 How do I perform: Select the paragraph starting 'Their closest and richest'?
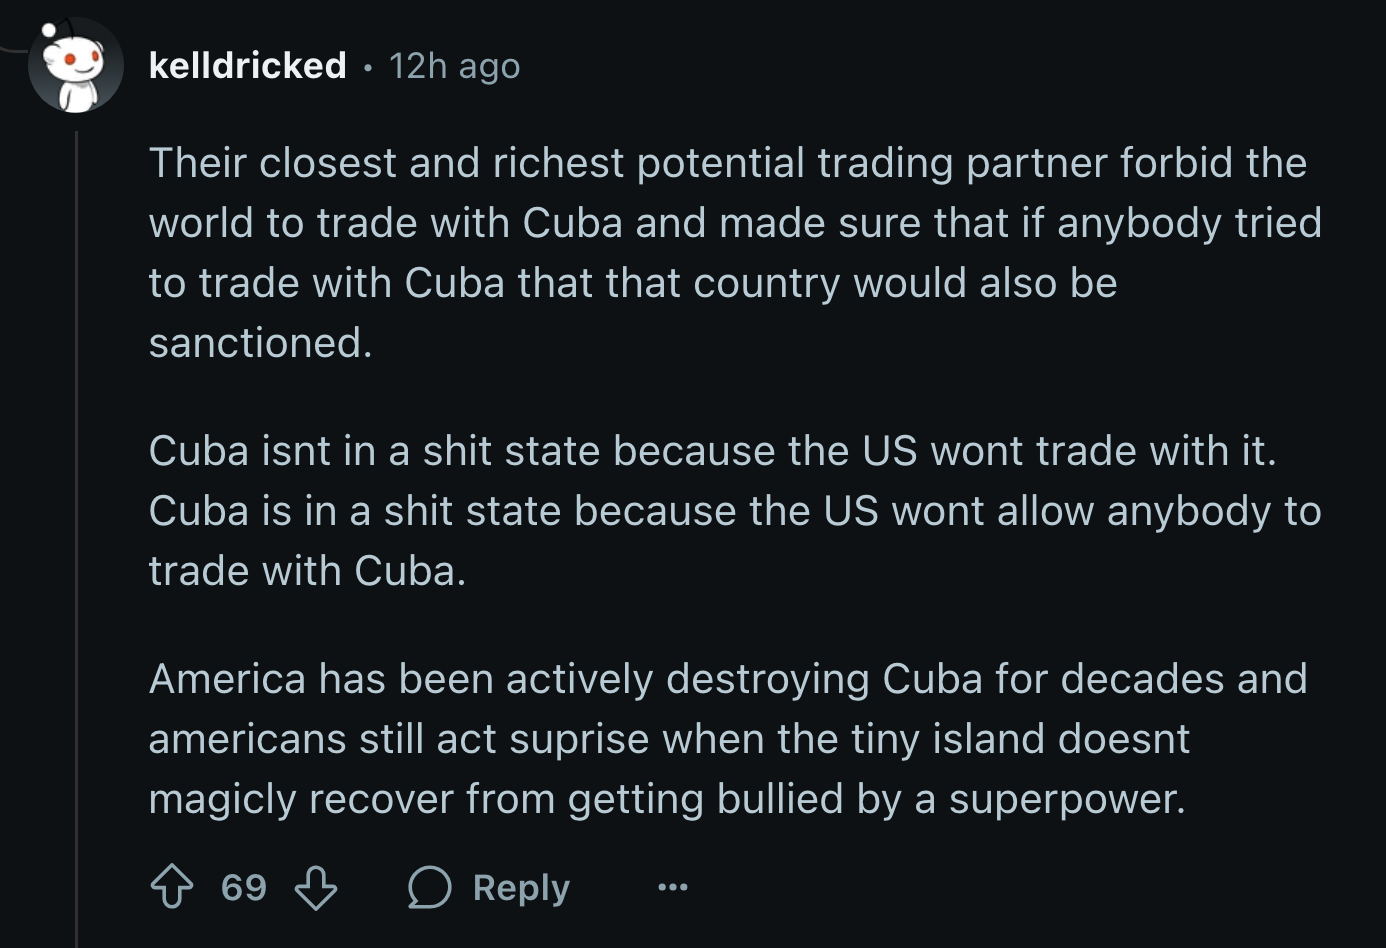pyautogui.click(x=735, y=252)
